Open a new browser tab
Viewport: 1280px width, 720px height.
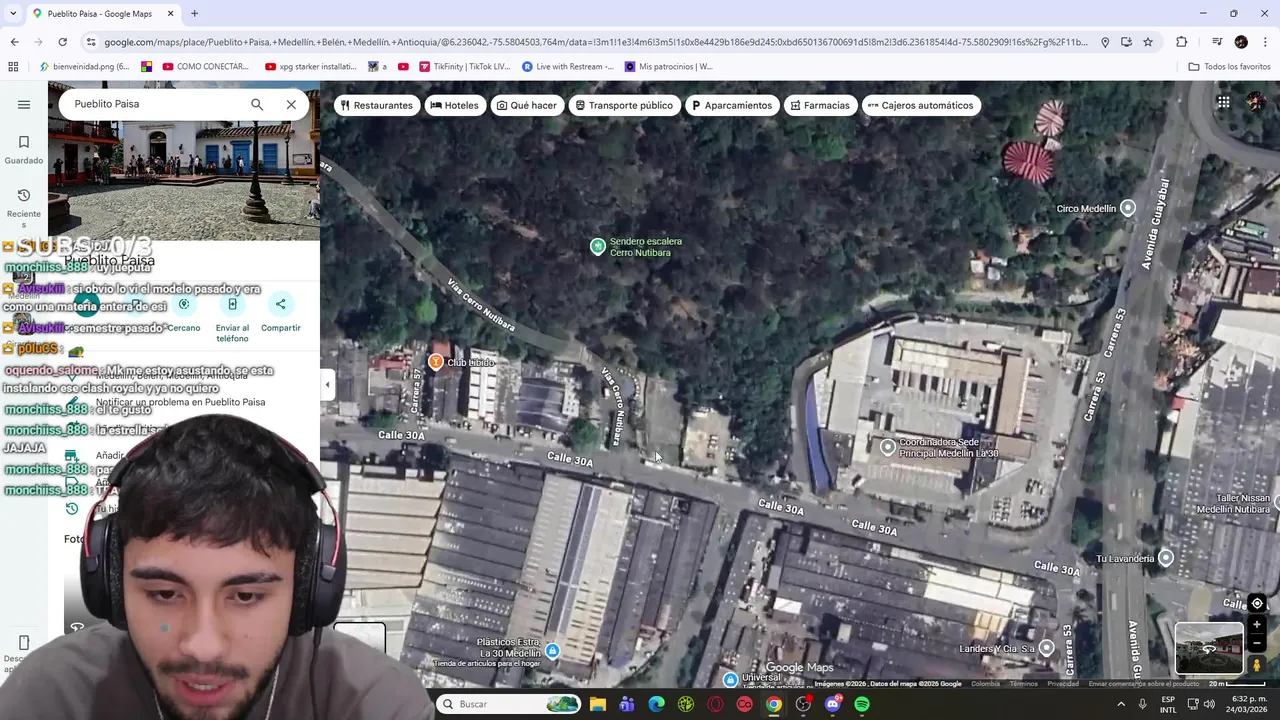point(194,14)
